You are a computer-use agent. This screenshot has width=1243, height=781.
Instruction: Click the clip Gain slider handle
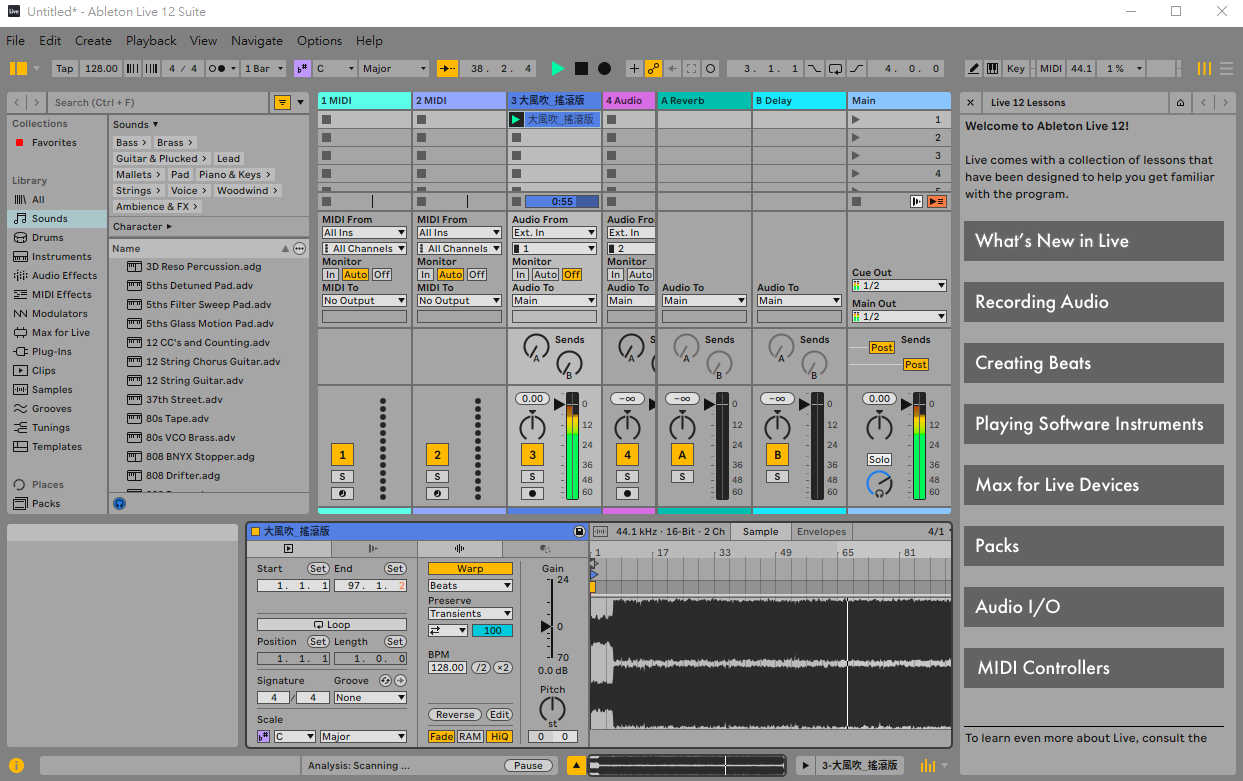pyautogui.click(x=546, y=626)
